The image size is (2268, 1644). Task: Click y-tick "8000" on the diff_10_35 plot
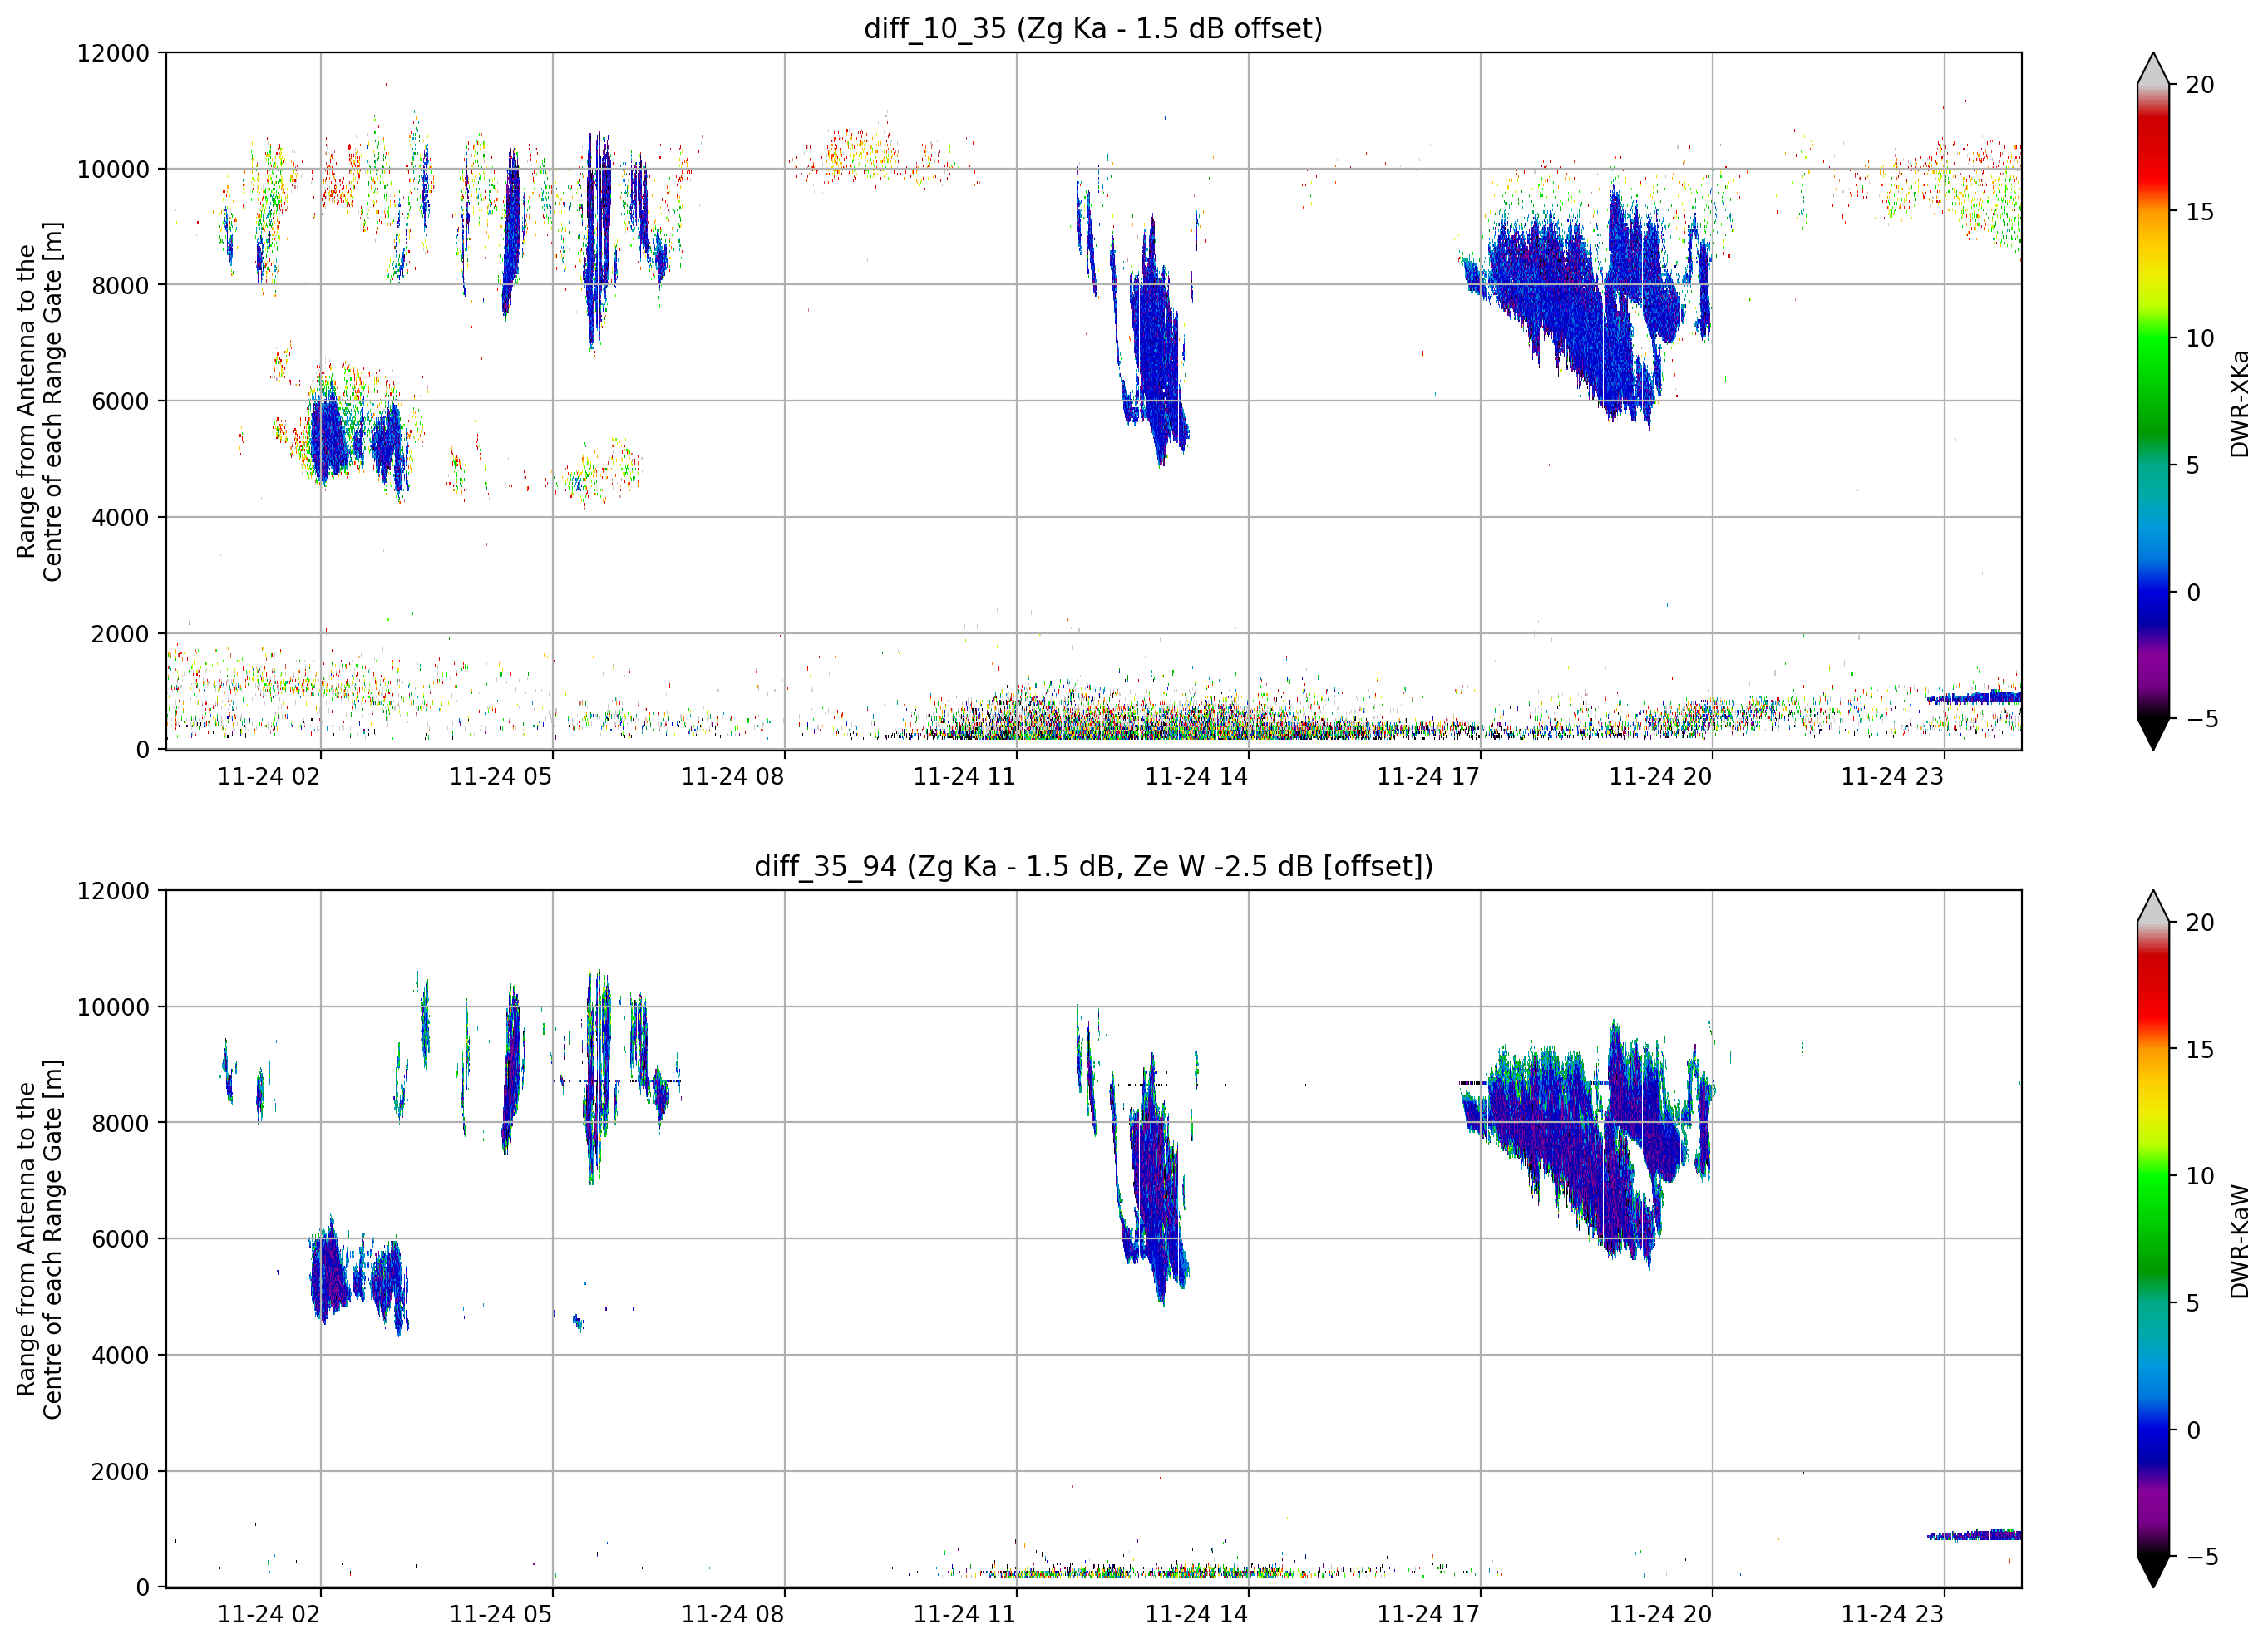click(120, 286)
